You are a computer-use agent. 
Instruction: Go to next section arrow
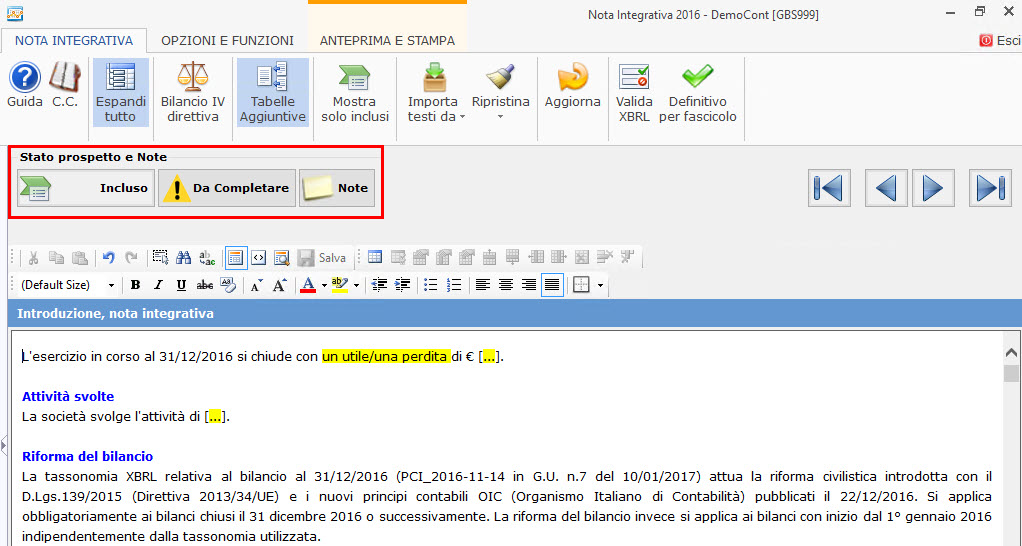tap(933, 188)
